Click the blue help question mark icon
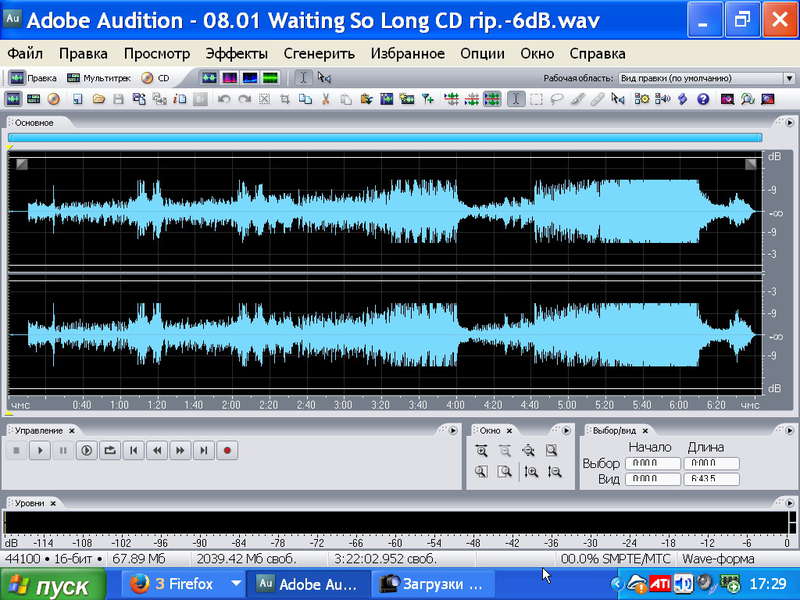 pyautogui.click(x=703, y=99)
